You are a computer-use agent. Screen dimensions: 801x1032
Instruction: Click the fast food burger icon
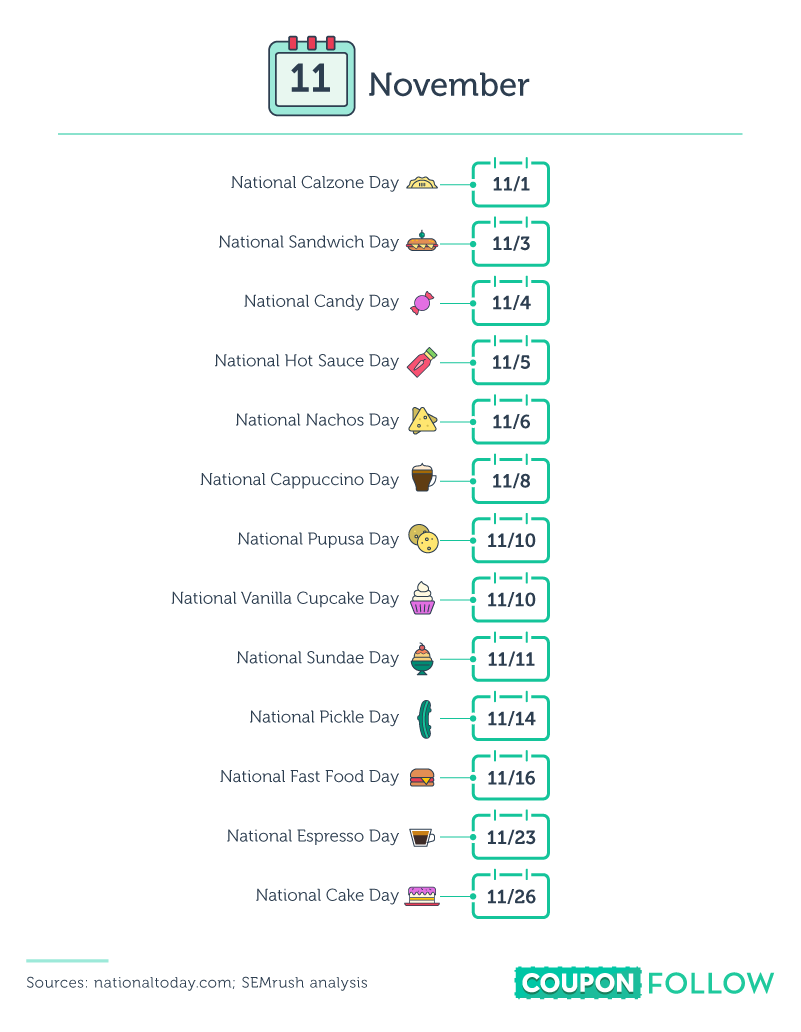[422, 777]
